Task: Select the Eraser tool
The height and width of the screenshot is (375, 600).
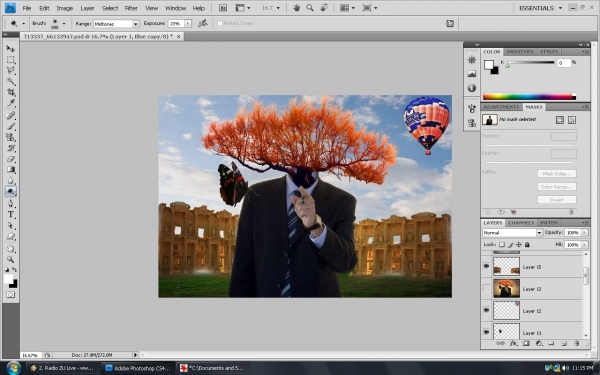Action: [10, 159]
